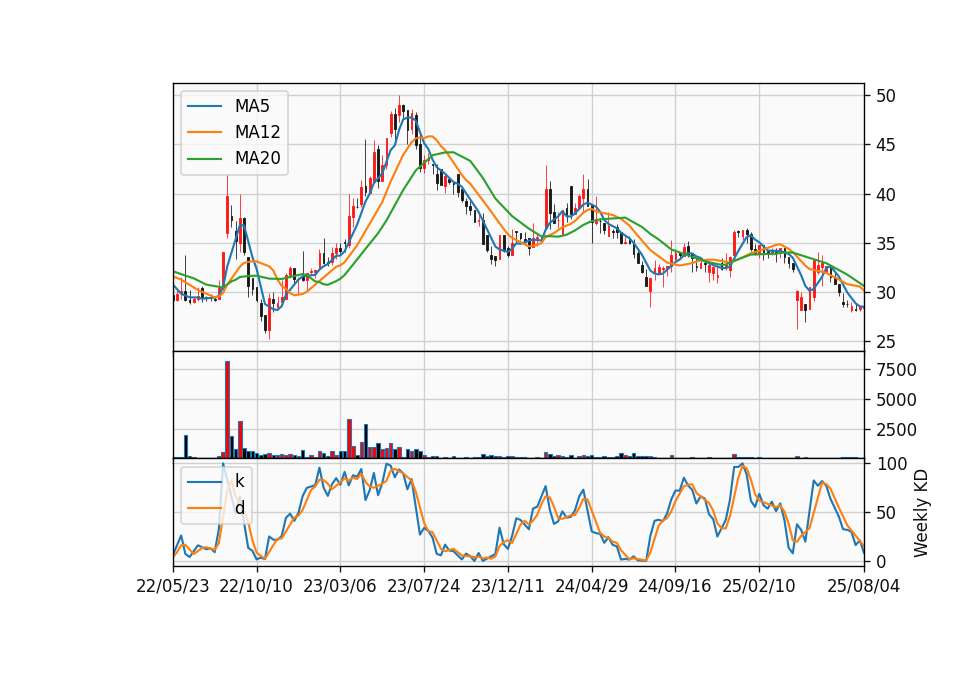Click the 23/07/24 date label
960x690 pixels.
tap(424, 586)
